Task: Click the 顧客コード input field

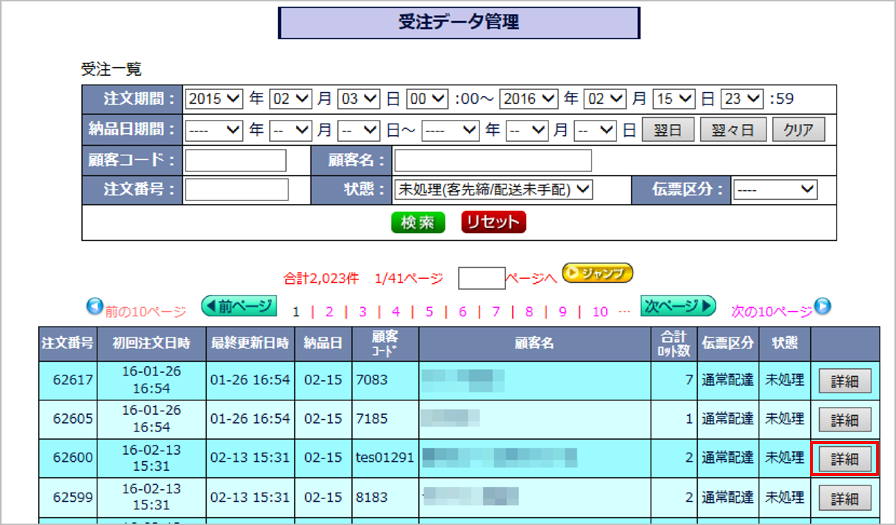Action: [235, 160]
